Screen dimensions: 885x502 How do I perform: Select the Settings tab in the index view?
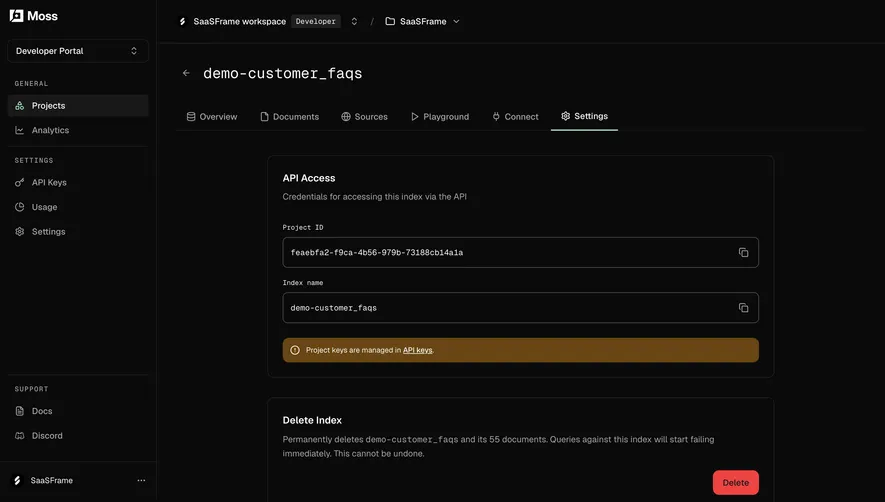tap(584, 116)
